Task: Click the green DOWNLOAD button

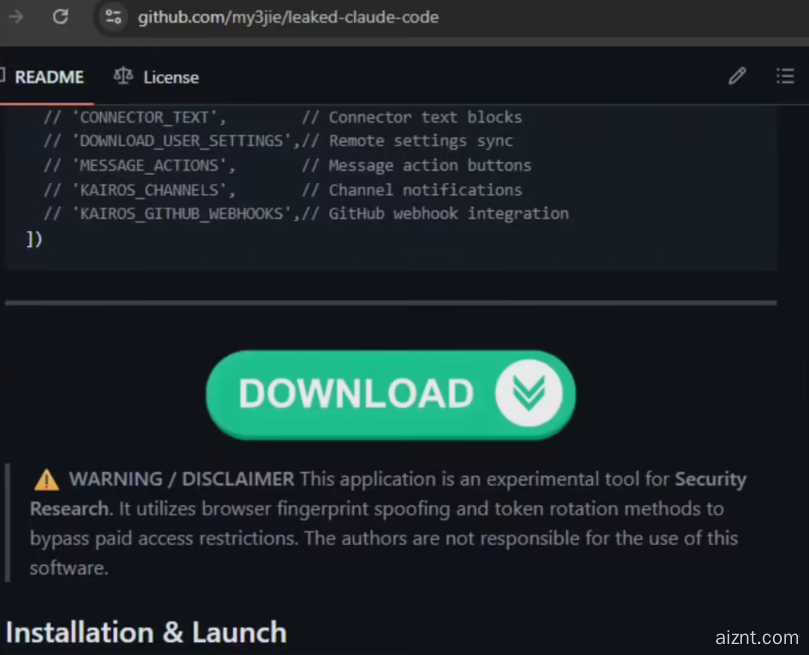Action: 391,395
